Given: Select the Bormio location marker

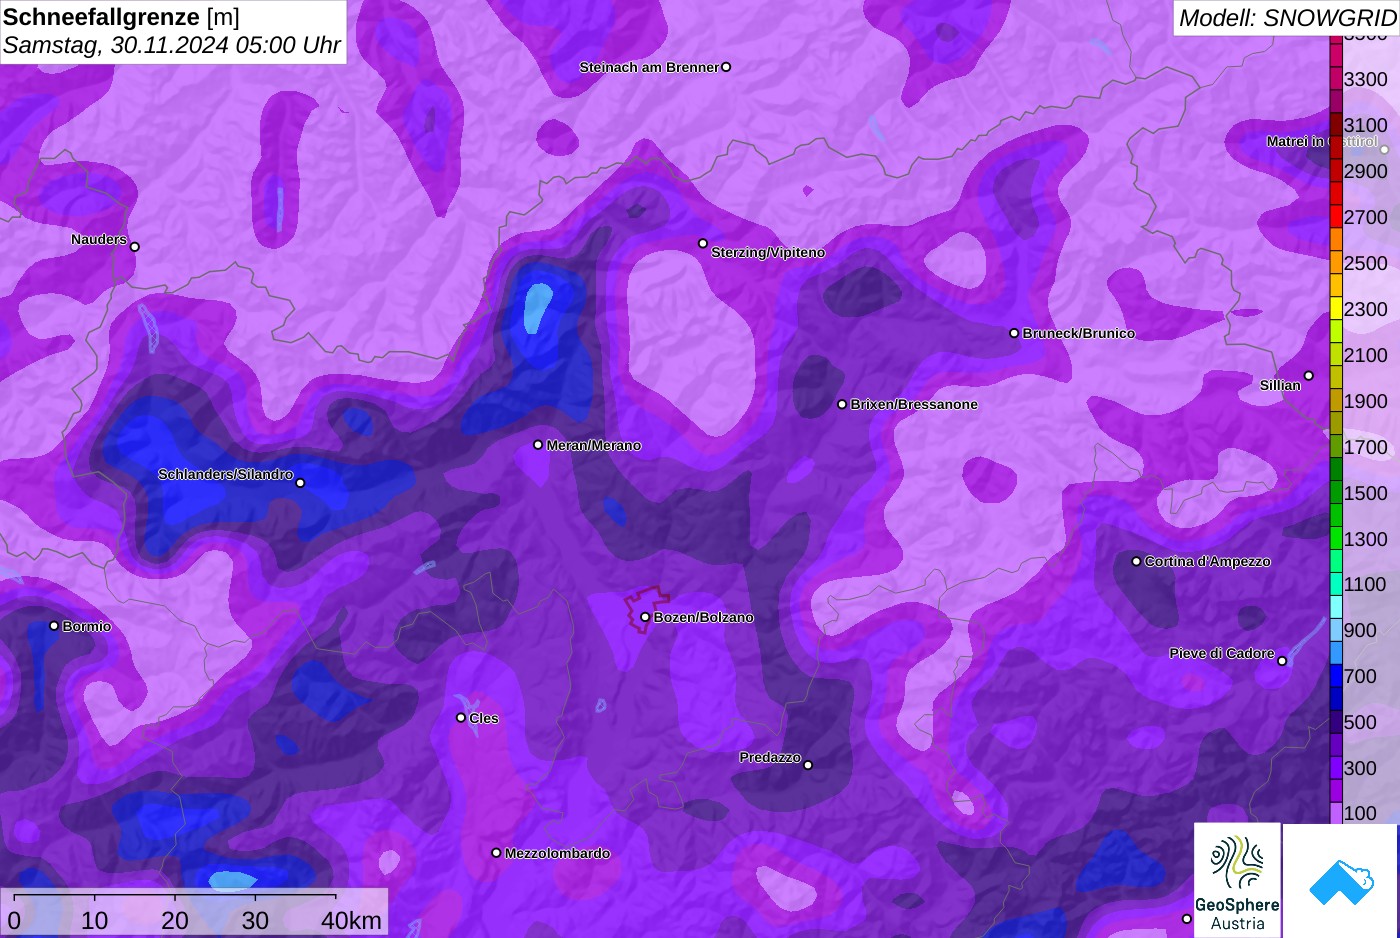Looking at the screenshot, I should [x=54, y=626].
